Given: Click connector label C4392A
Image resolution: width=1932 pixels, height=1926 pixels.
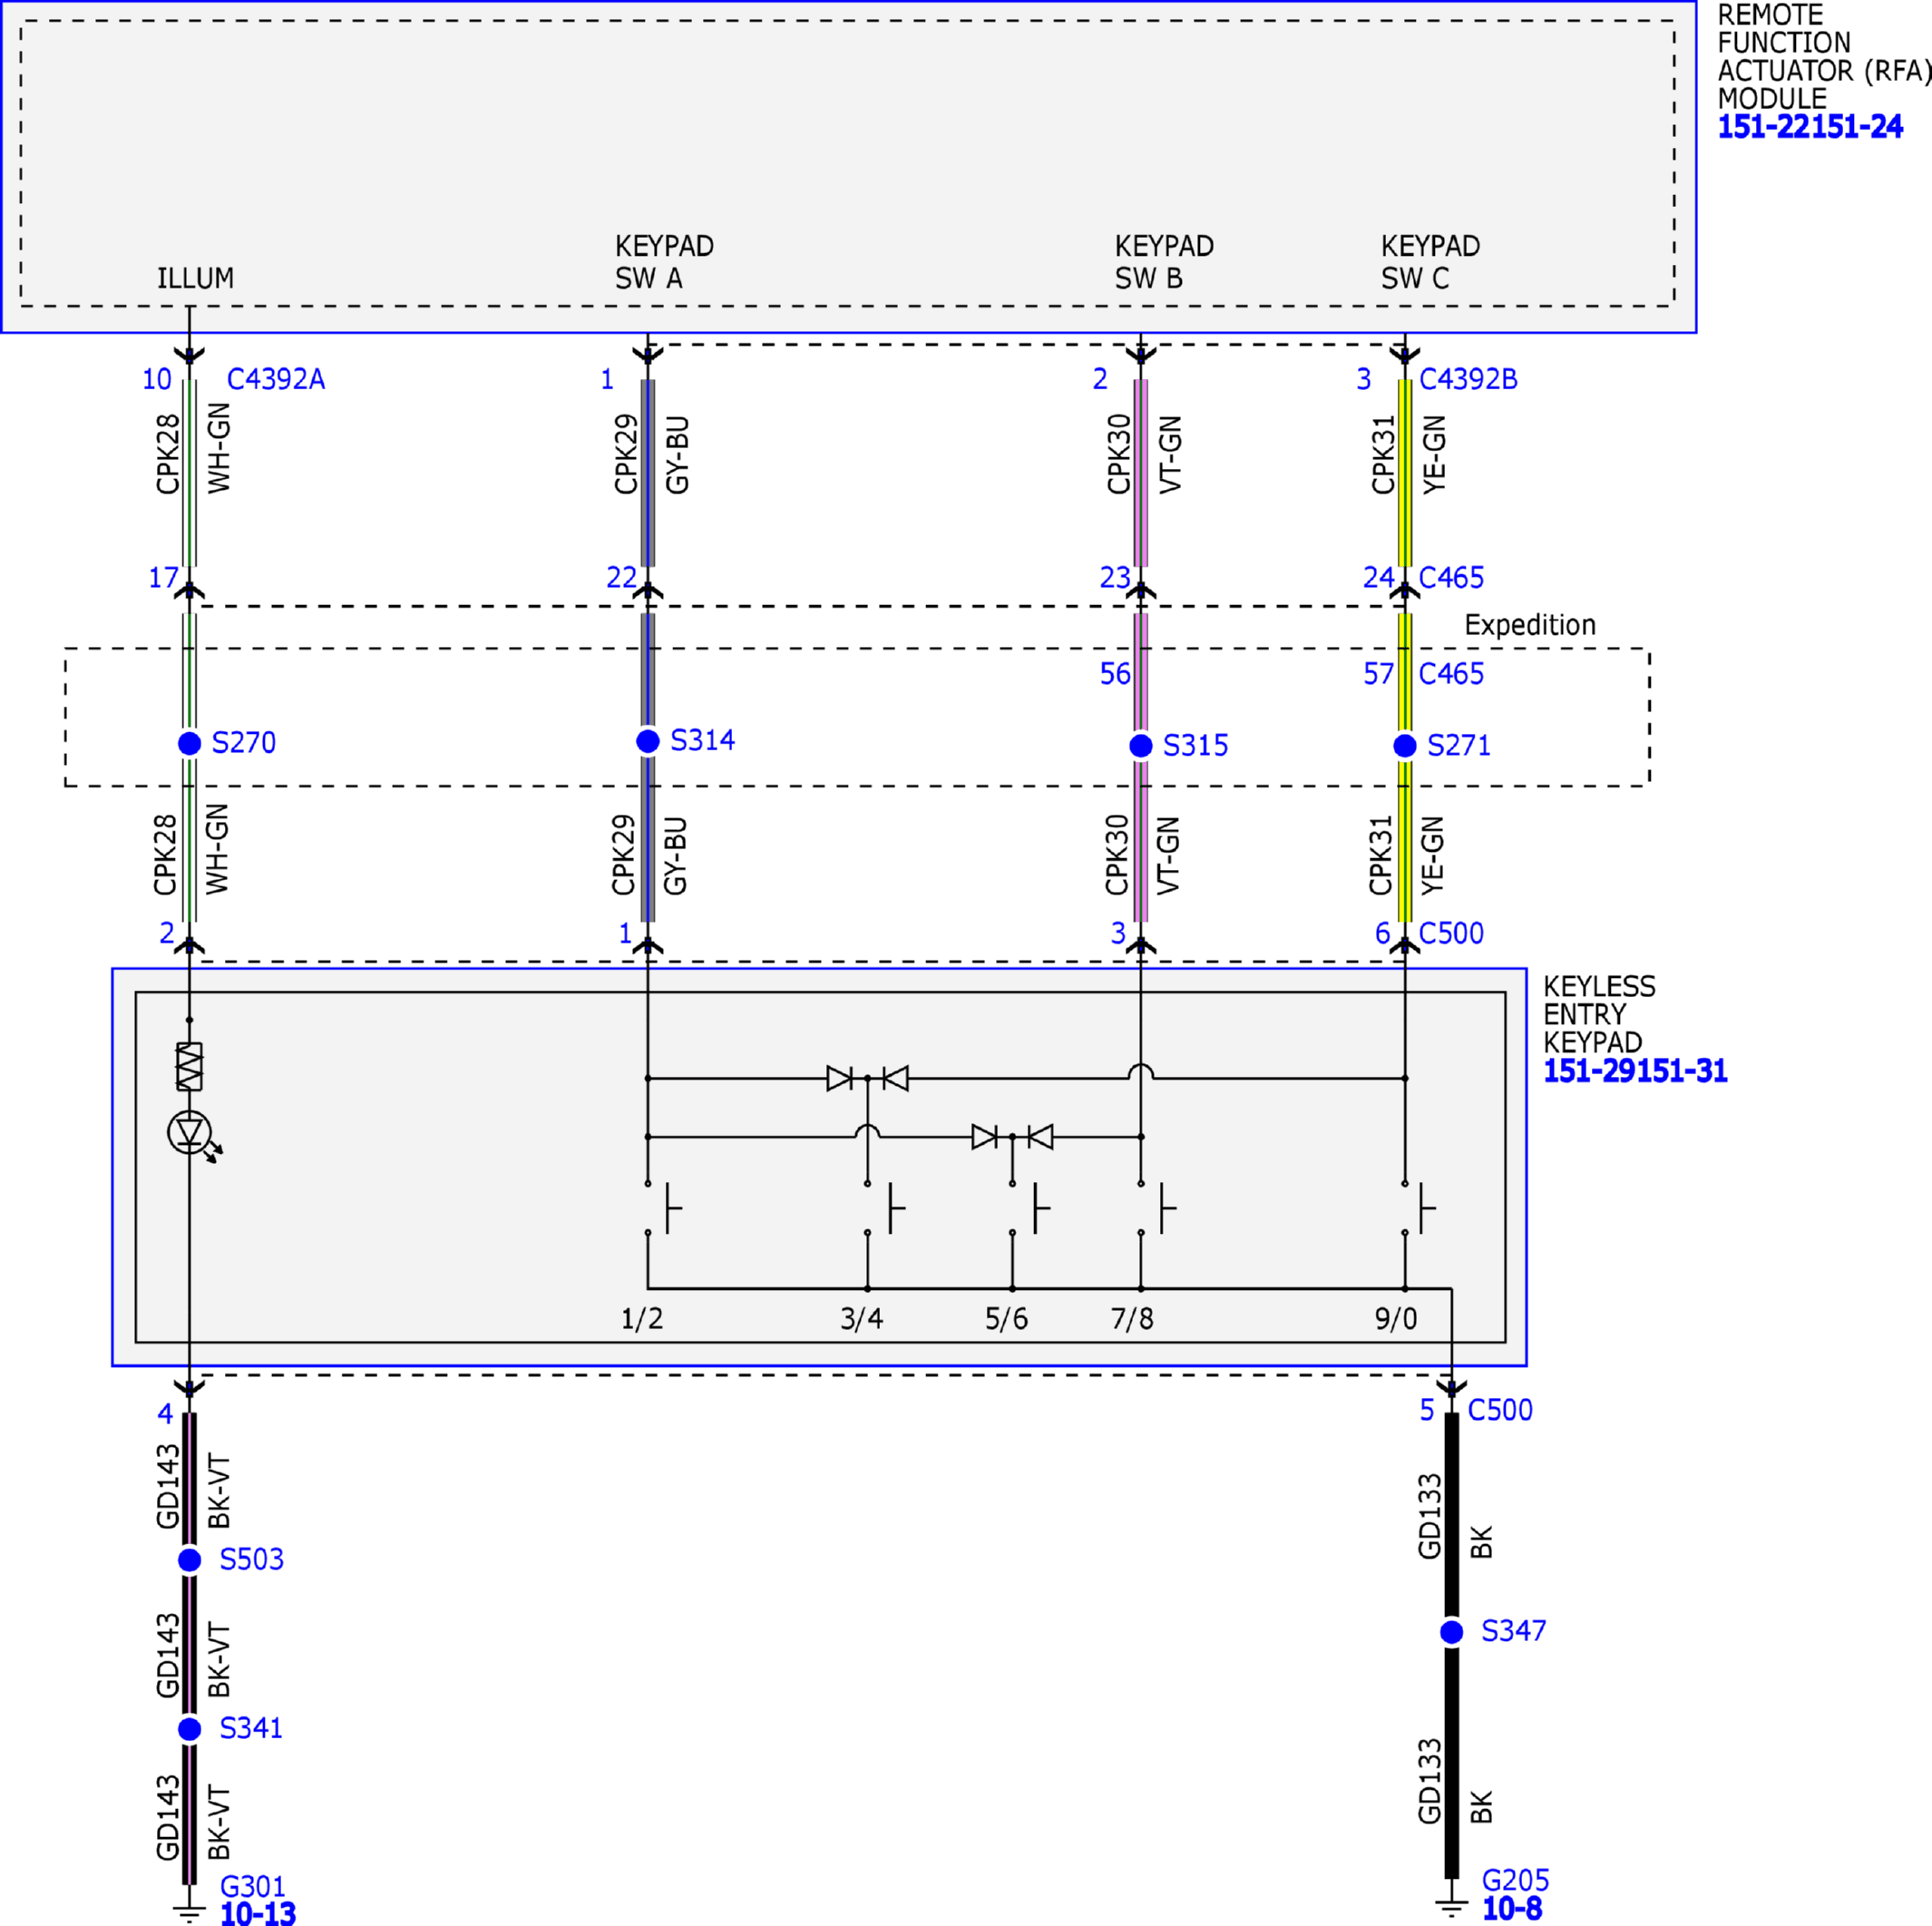Looking at the screenshot, I should pos(276,379).
